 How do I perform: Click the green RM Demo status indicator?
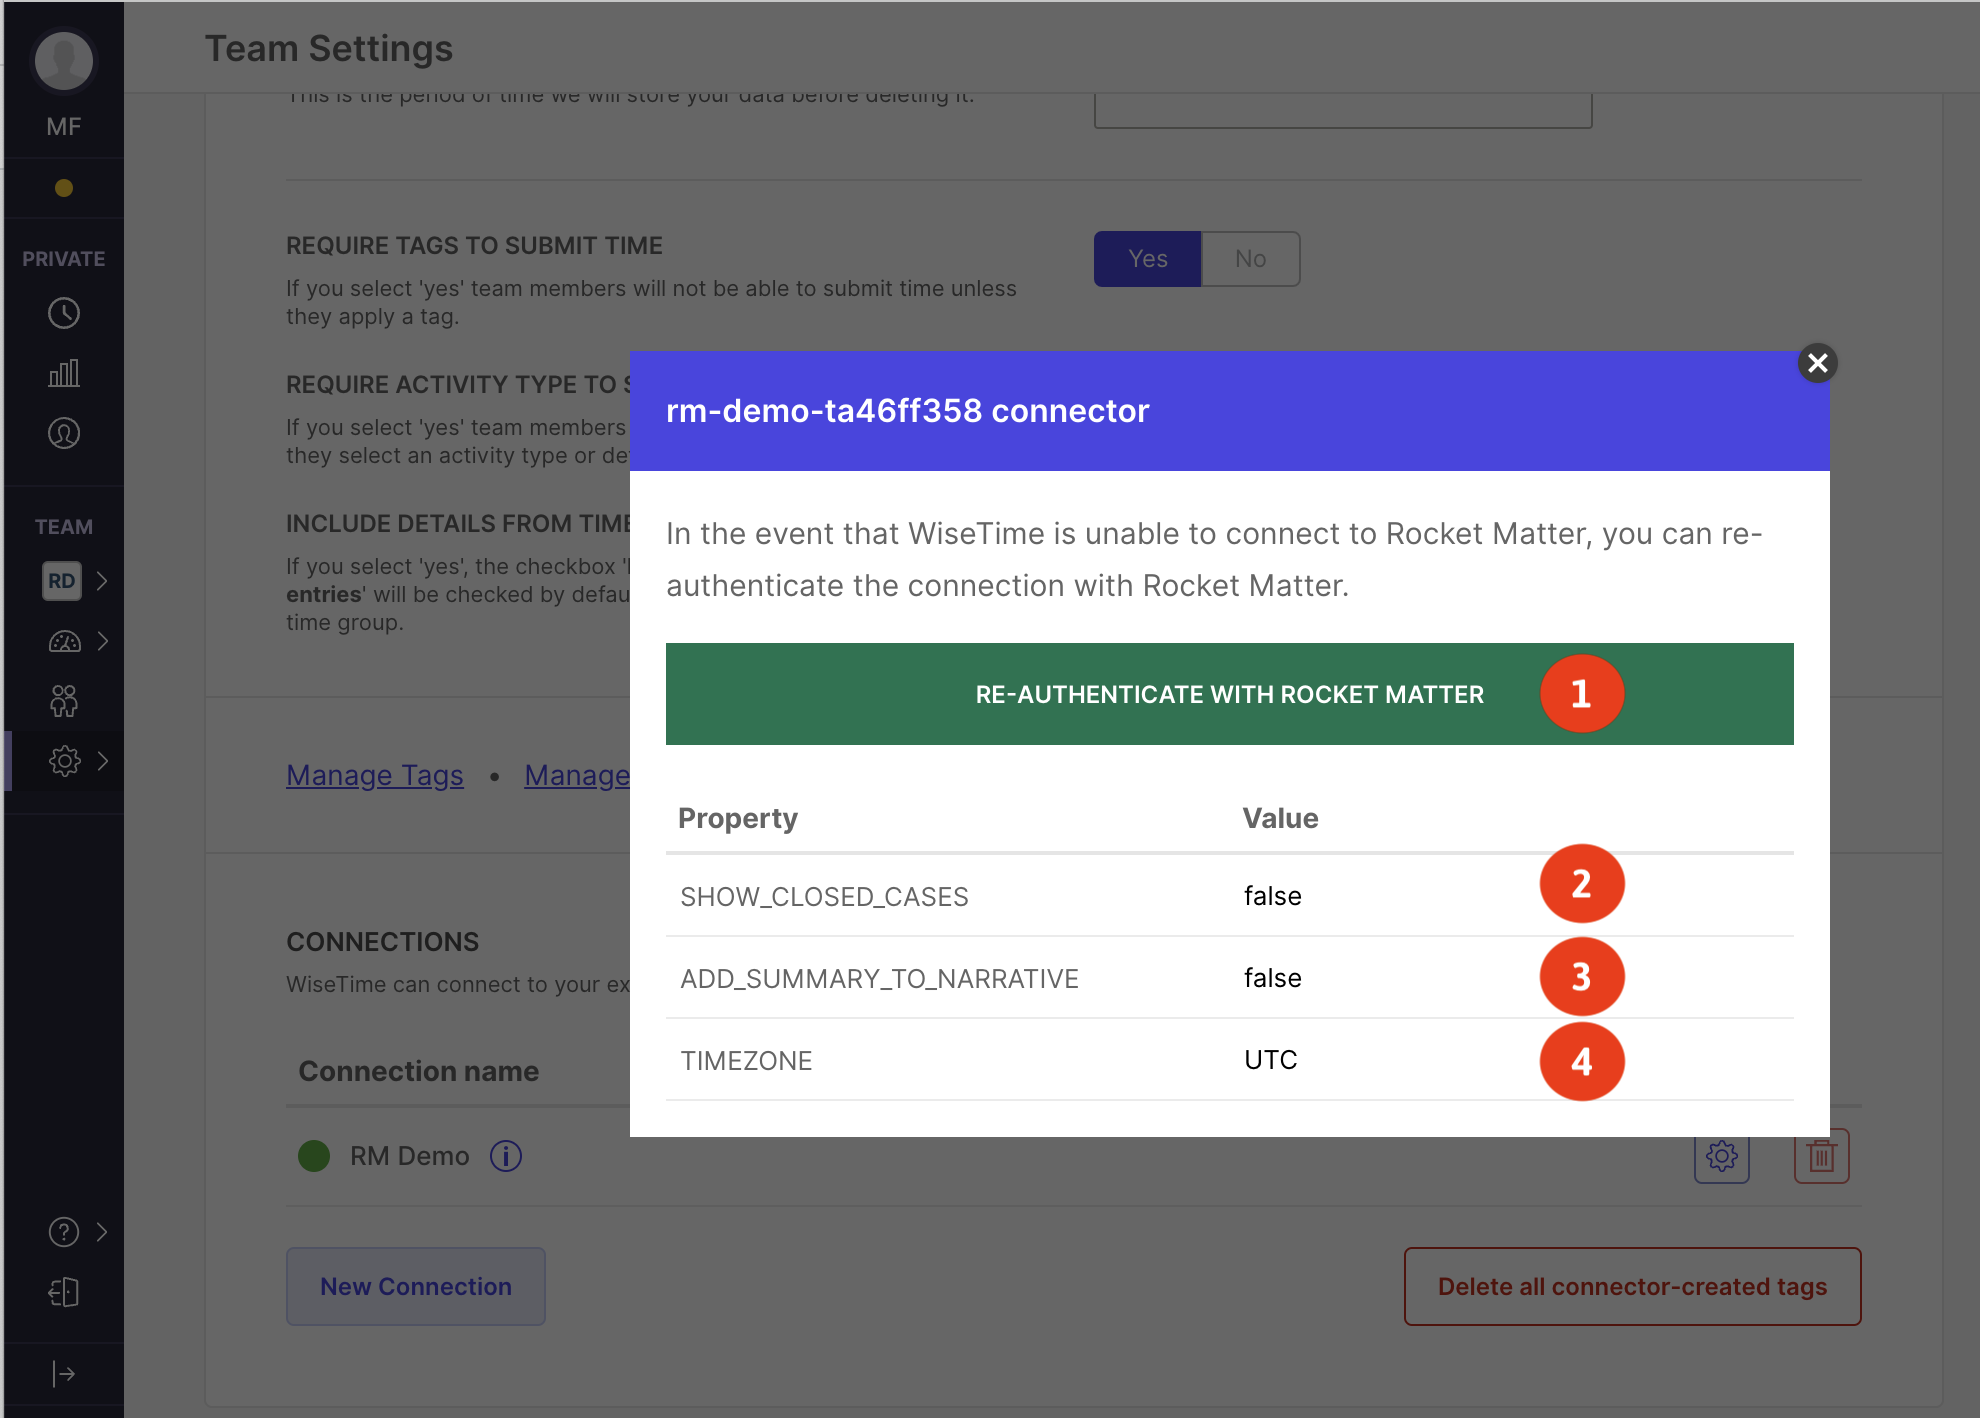pos(314,1156)
